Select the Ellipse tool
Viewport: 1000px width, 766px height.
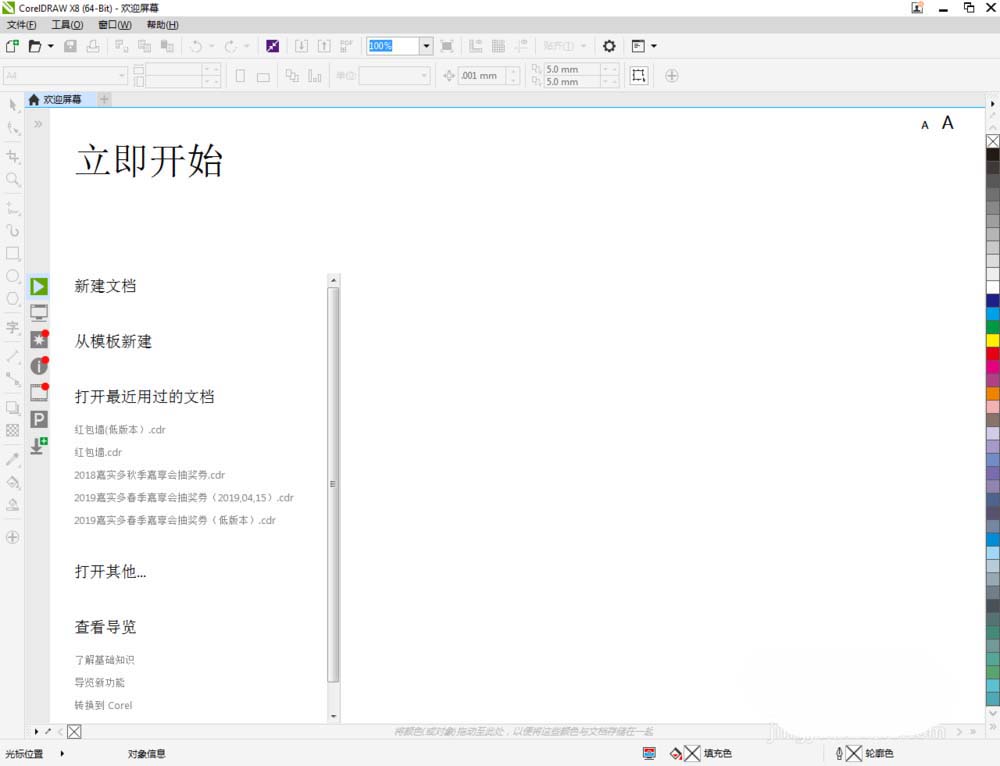pos(13,276)
